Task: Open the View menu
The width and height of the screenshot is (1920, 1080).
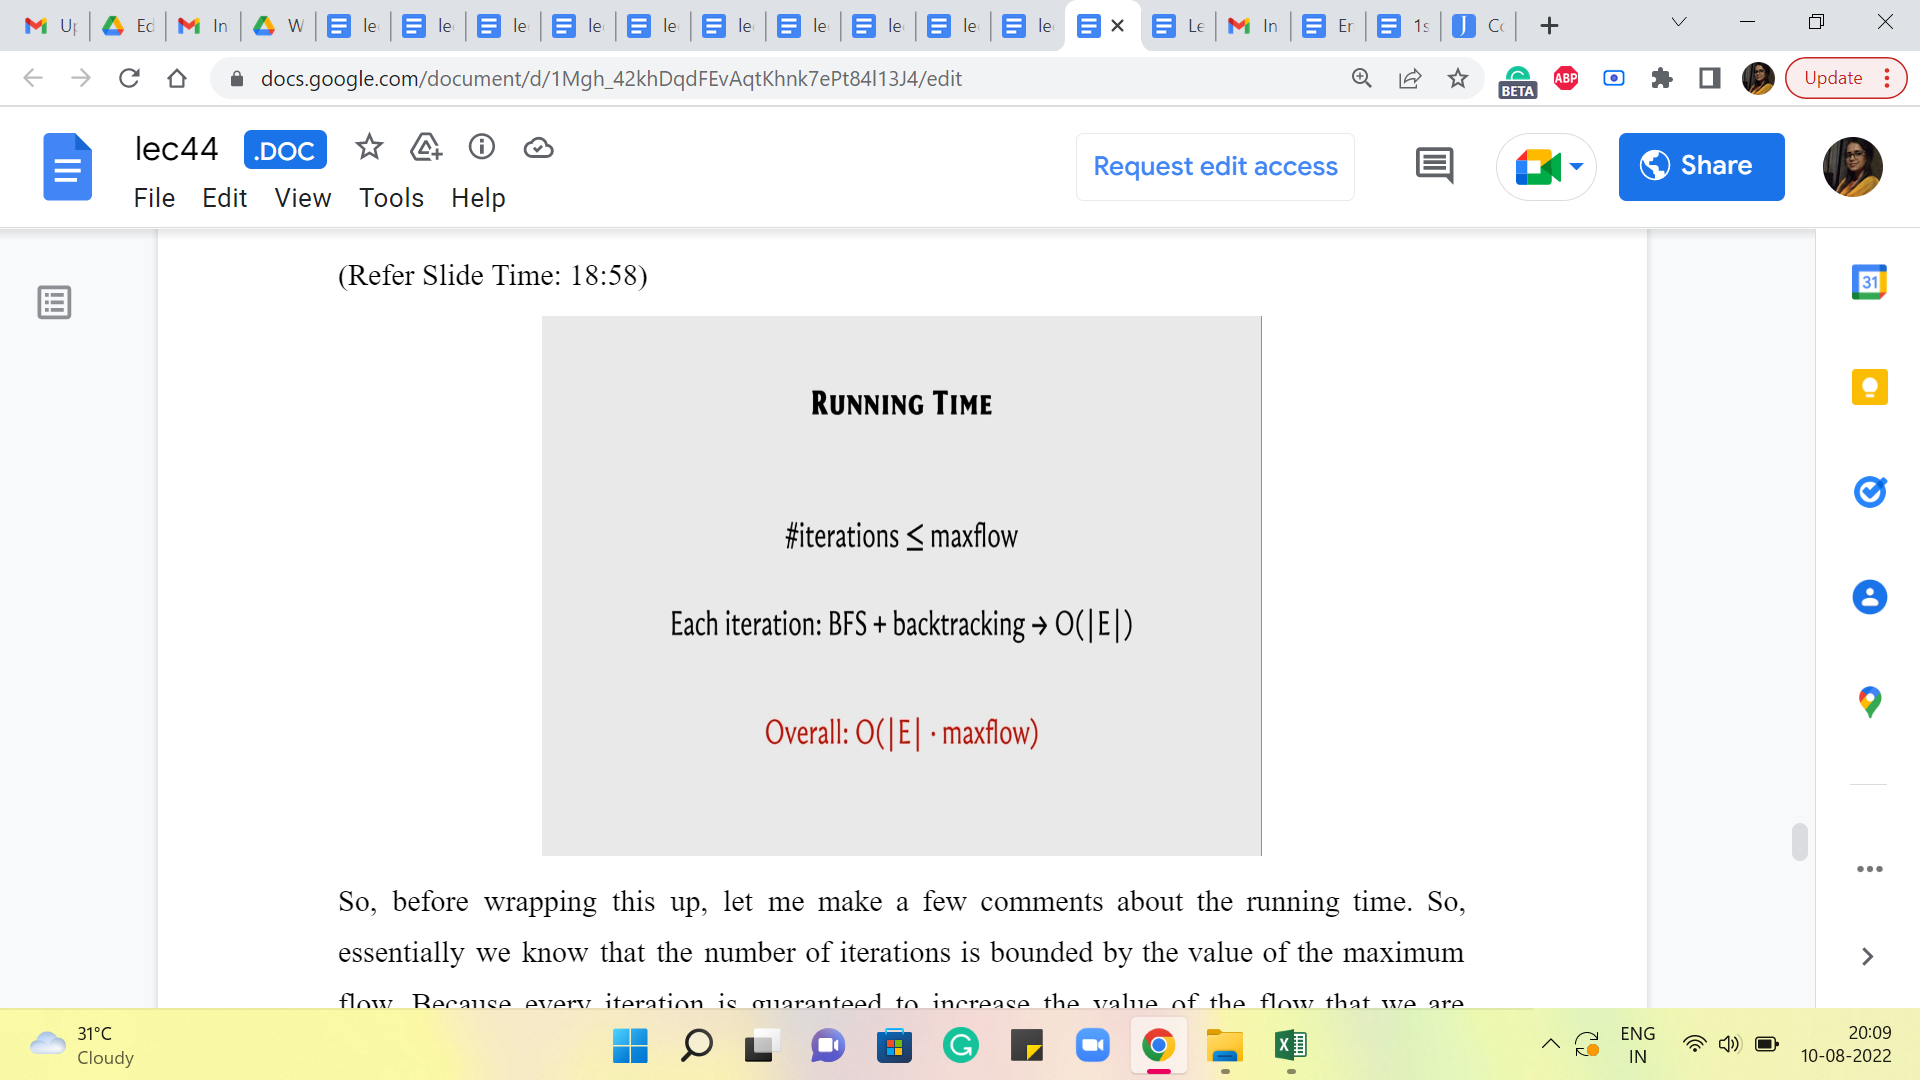Action: click(x=302, y=198)
